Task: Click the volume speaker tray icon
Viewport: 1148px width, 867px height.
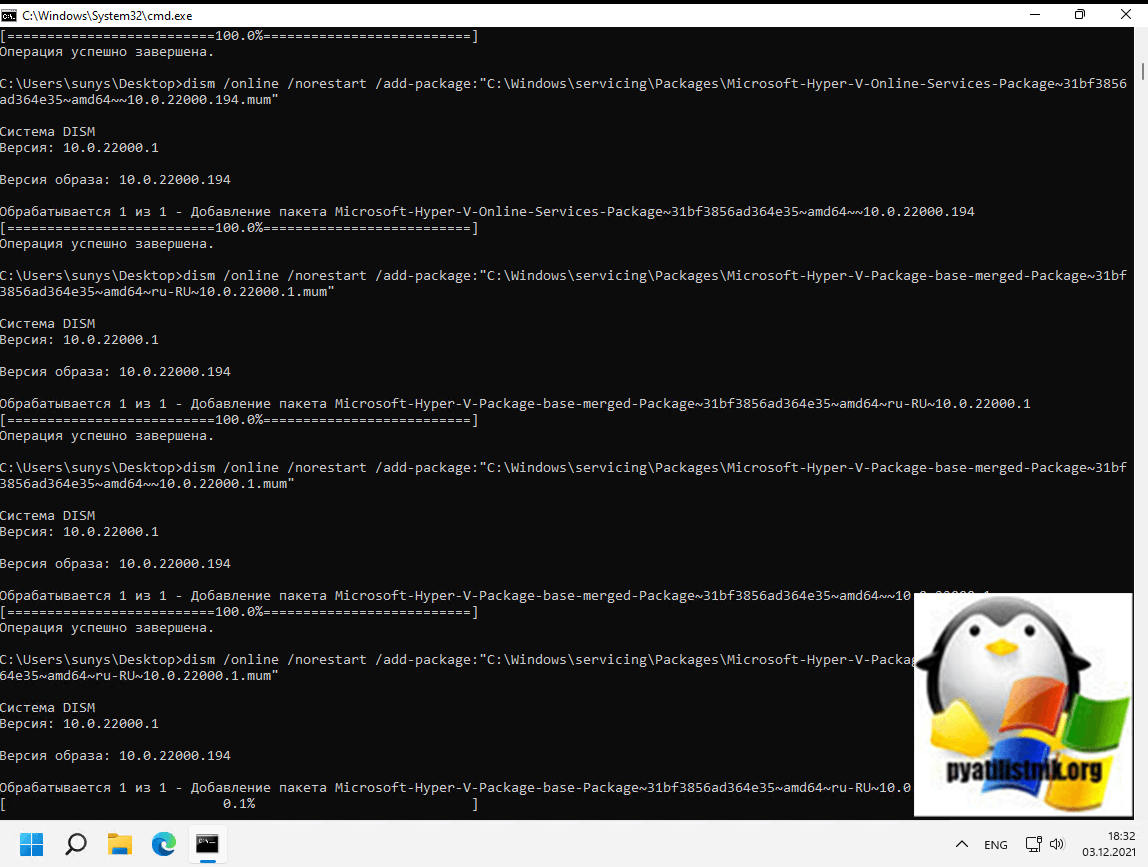Action: 1057,844
